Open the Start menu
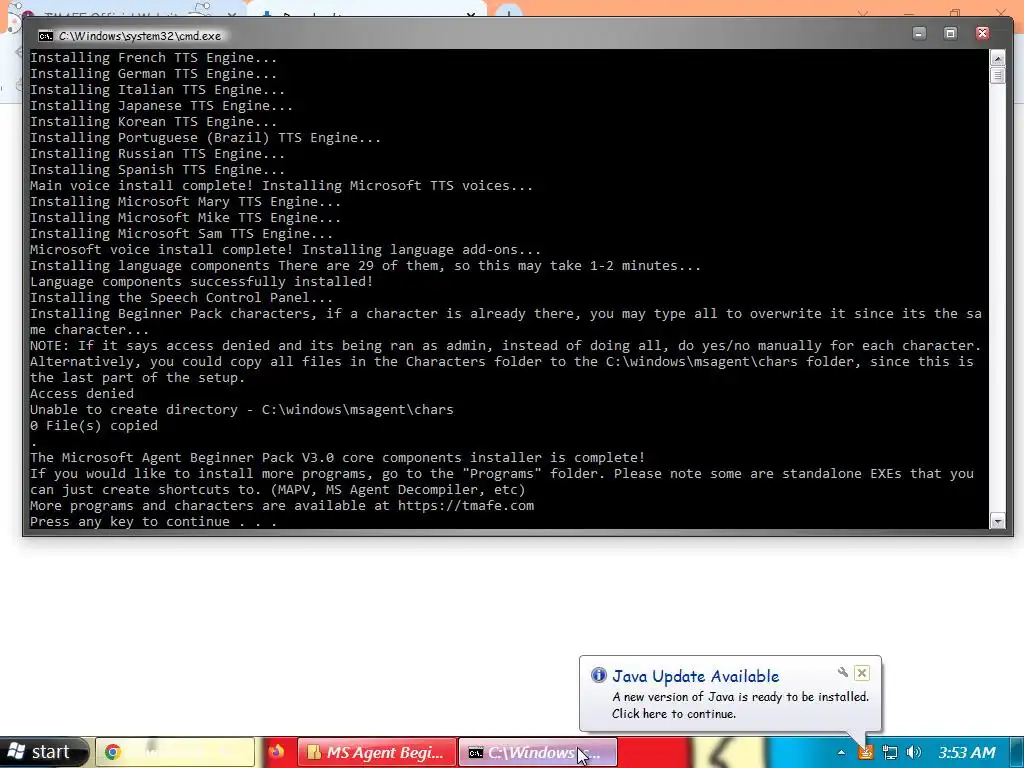 (x=43, y=752)
